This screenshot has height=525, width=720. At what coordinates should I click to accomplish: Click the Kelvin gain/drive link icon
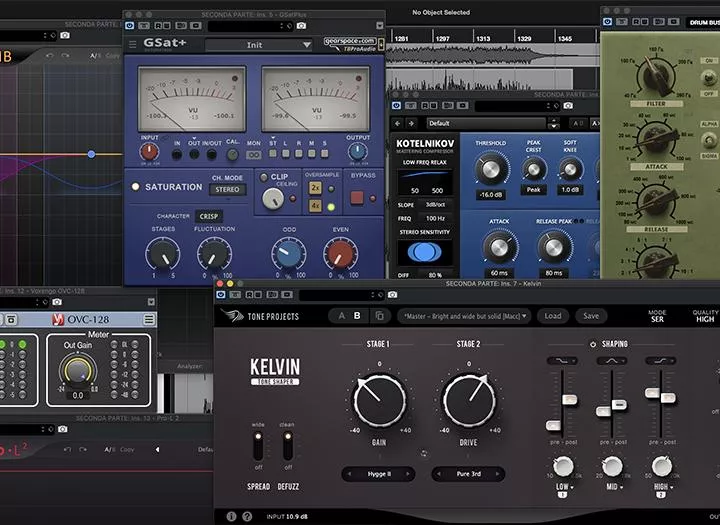pos(424,453)
